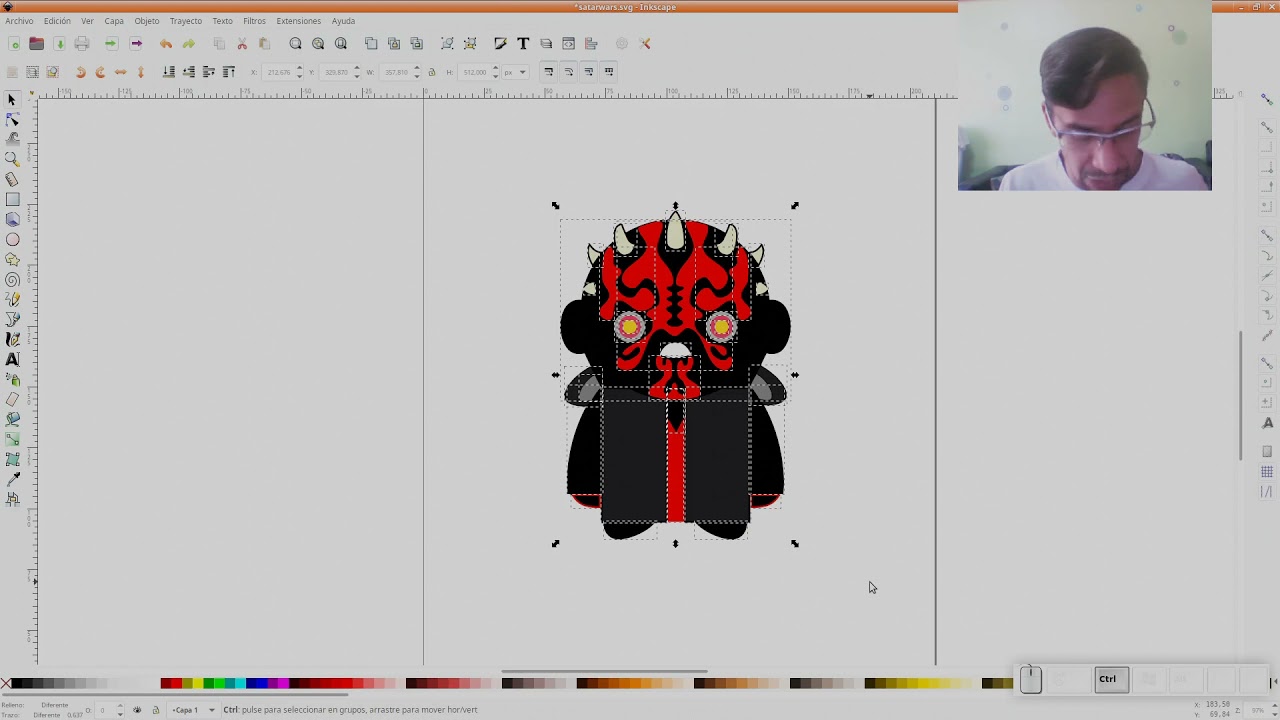This screenshot has width=1280, height=720.
Task: Select the Bezier pen tool
Action: pyautogui.click(x=12, y=320)
